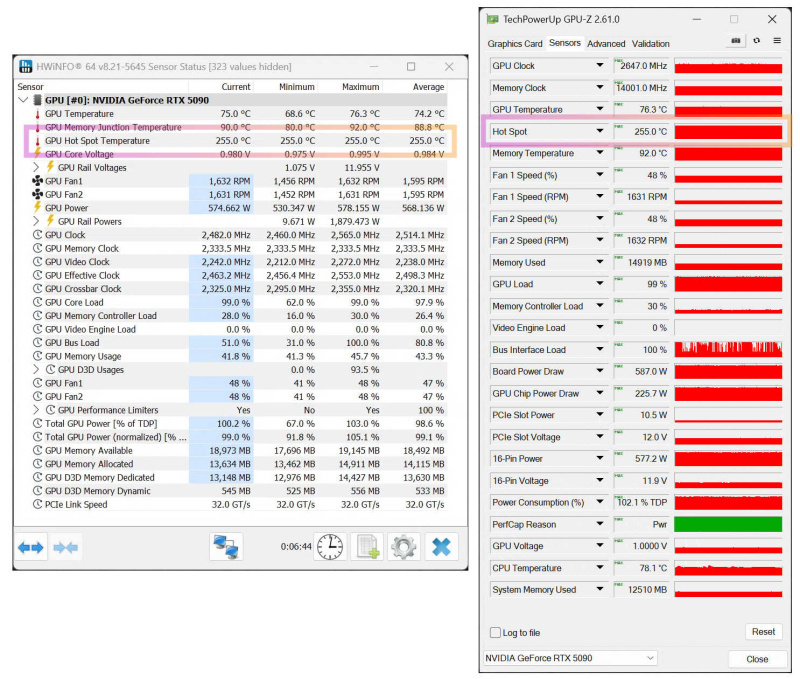
Task: Open the PerfCap Reason dropdown arrow
Action: [x=600, y=524]
